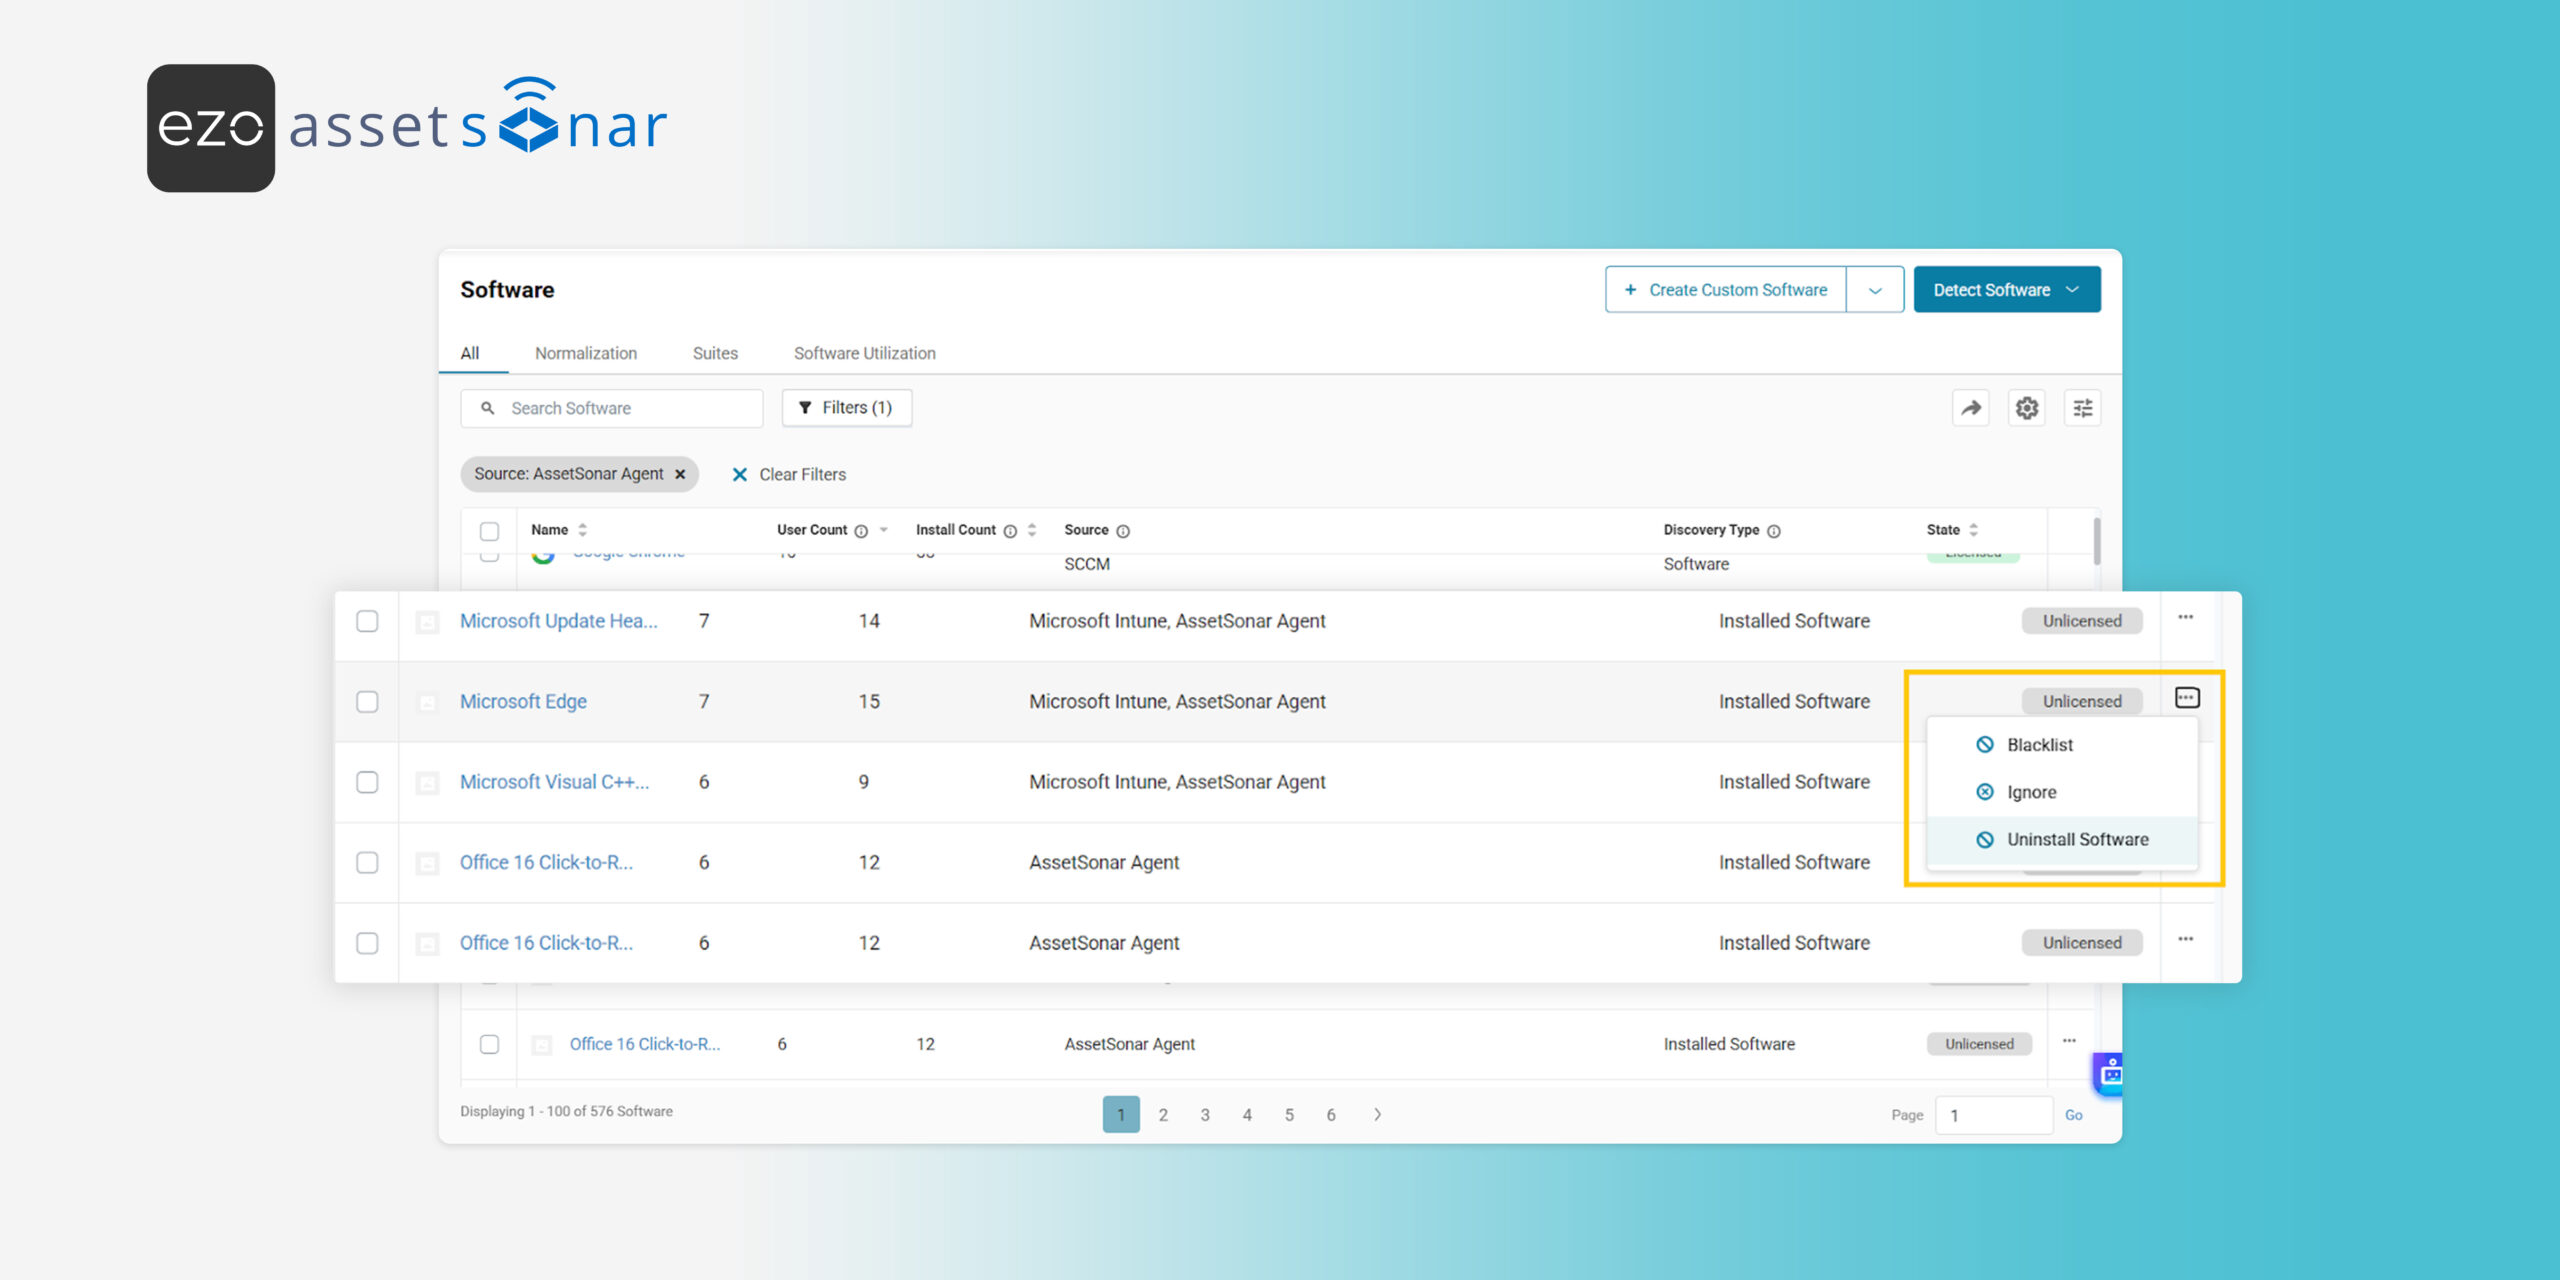This screenshot has height=1280, width=2560.
Task: Open the Detect Software dropdown
Action: [x=2006, y=290]
